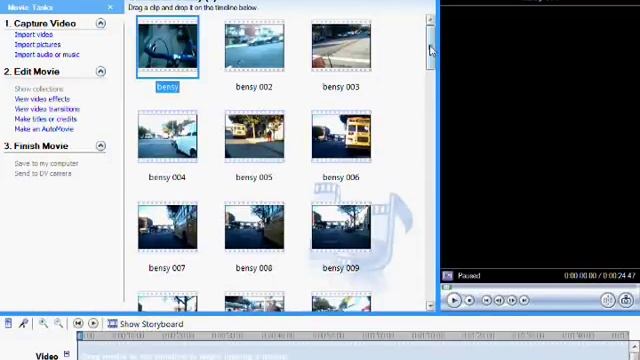Rewind the timeline to start
The width and height of the screenshot is (640, 360).
click(x=78, y=324)
